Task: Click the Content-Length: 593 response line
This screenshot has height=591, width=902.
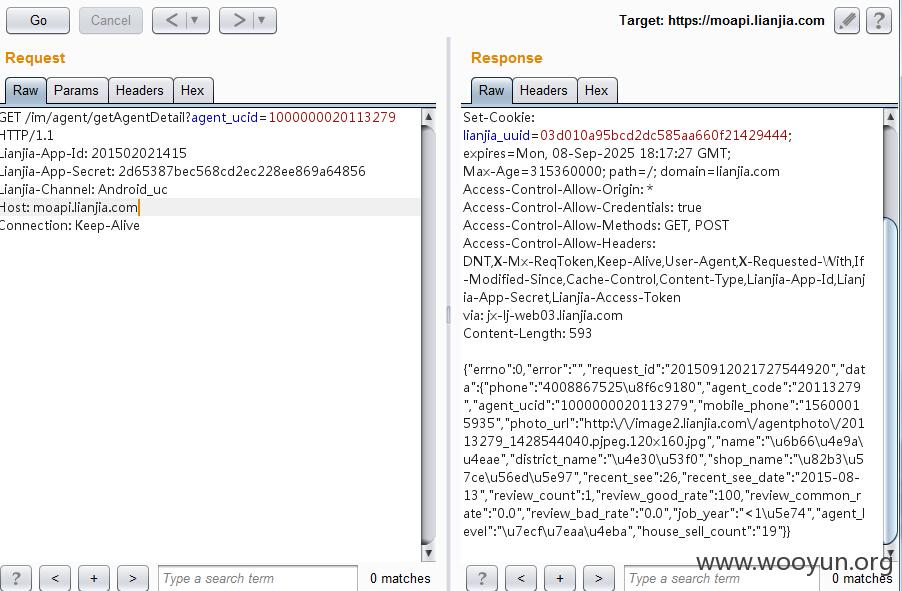Action: click(528, 333)
